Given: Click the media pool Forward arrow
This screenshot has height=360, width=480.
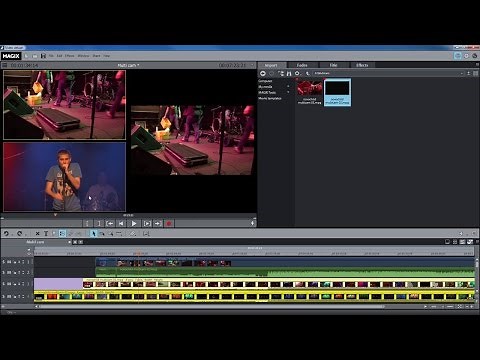Looking at the screenshot, I should pyautogui.click(x=271, y=73).
